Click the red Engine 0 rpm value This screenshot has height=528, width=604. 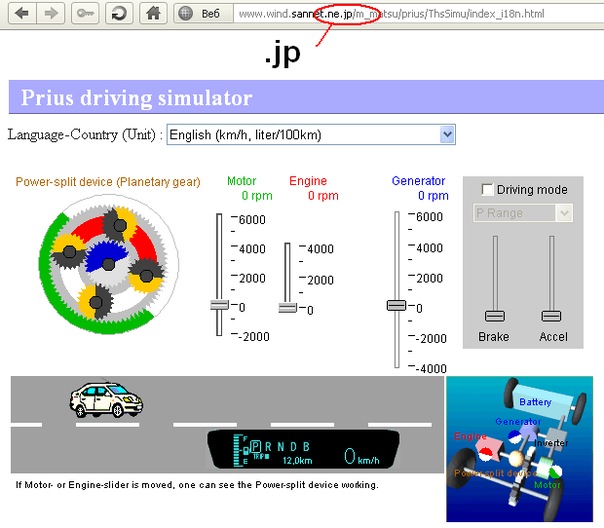click(x=323, y=196)
